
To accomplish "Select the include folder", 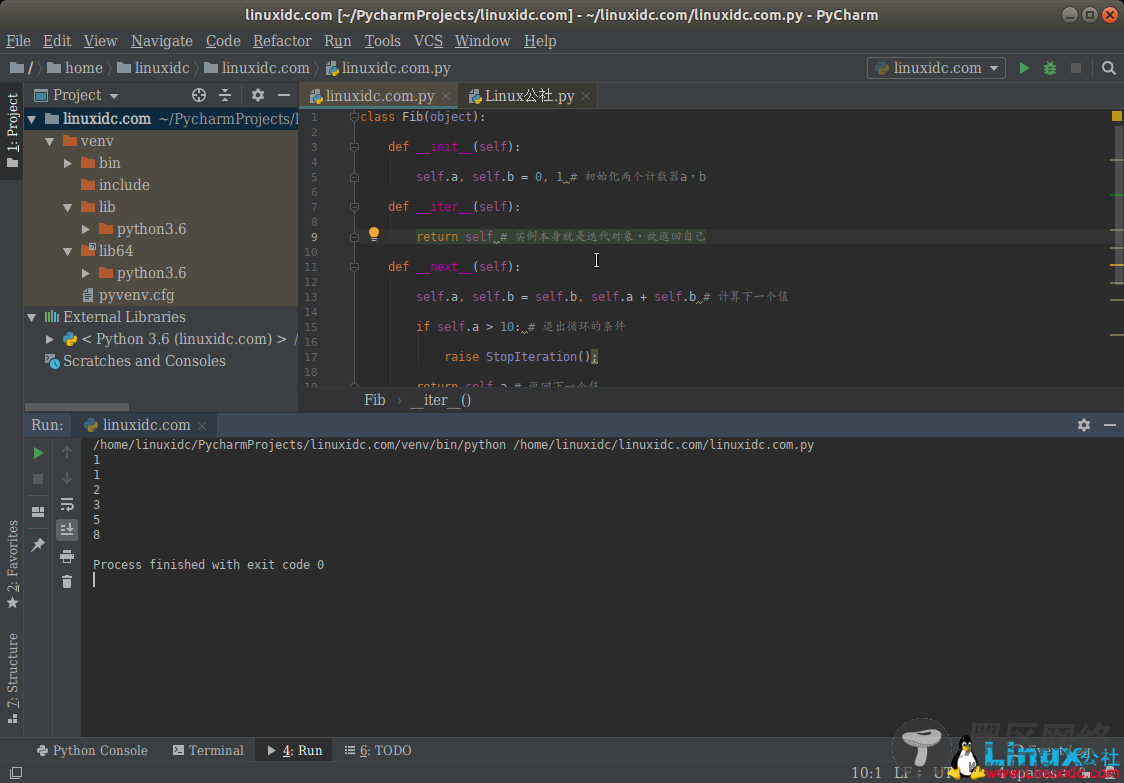I will pos(124,185).
